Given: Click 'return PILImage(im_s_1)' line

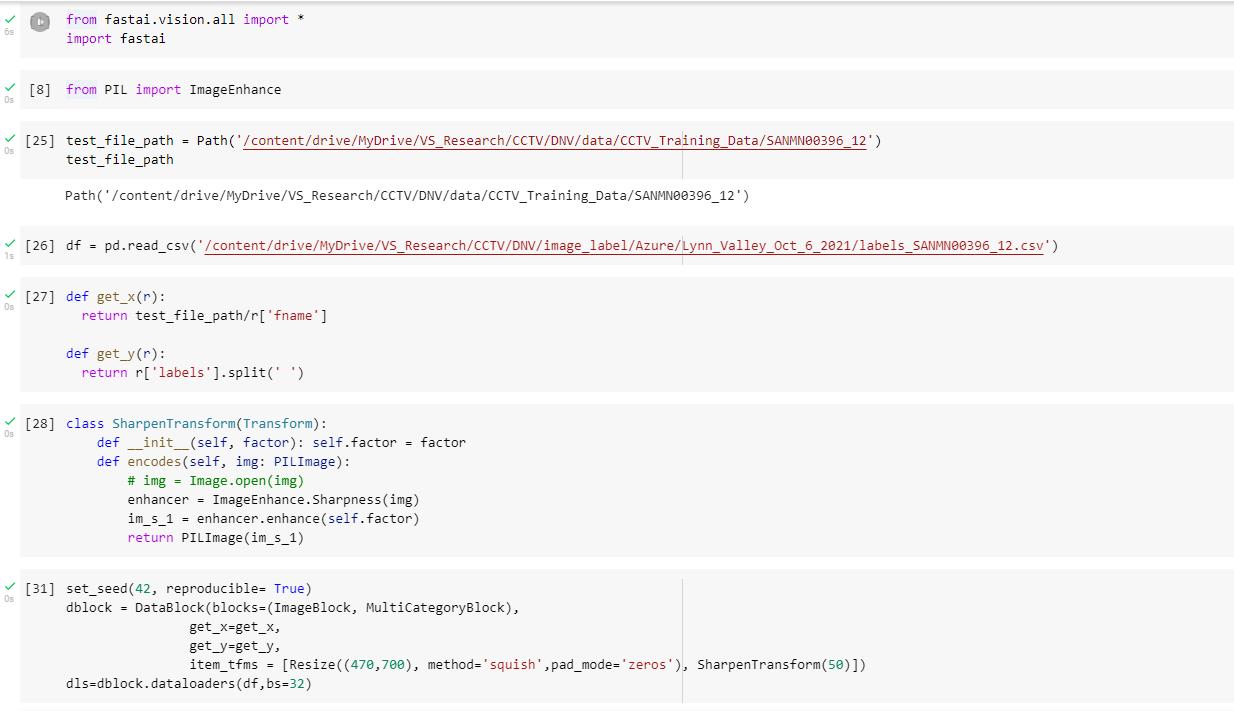Looking at the screenshot, I should click(x=216, y=538).
